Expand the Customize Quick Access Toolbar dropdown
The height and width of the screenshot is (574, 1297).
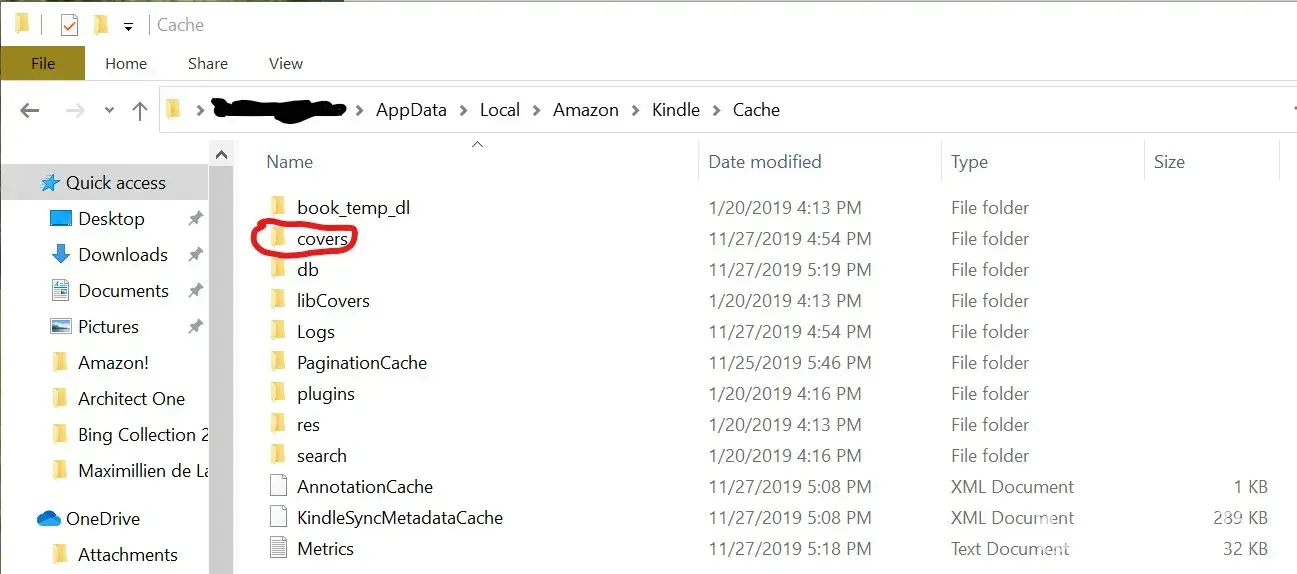128,26
